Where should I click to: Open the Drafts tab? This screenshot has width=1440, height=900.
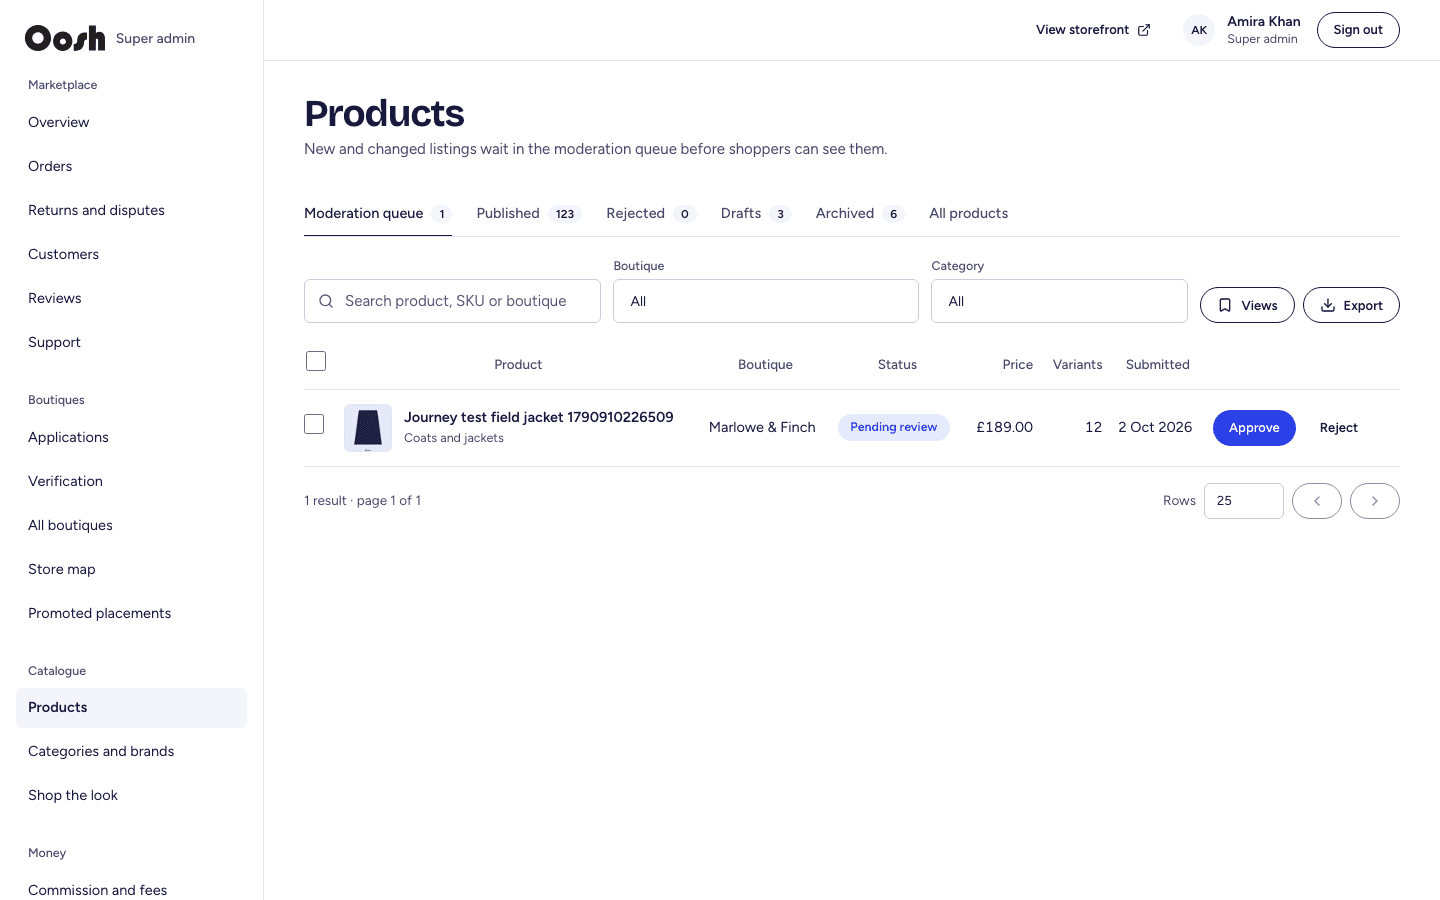click(756, 213)
